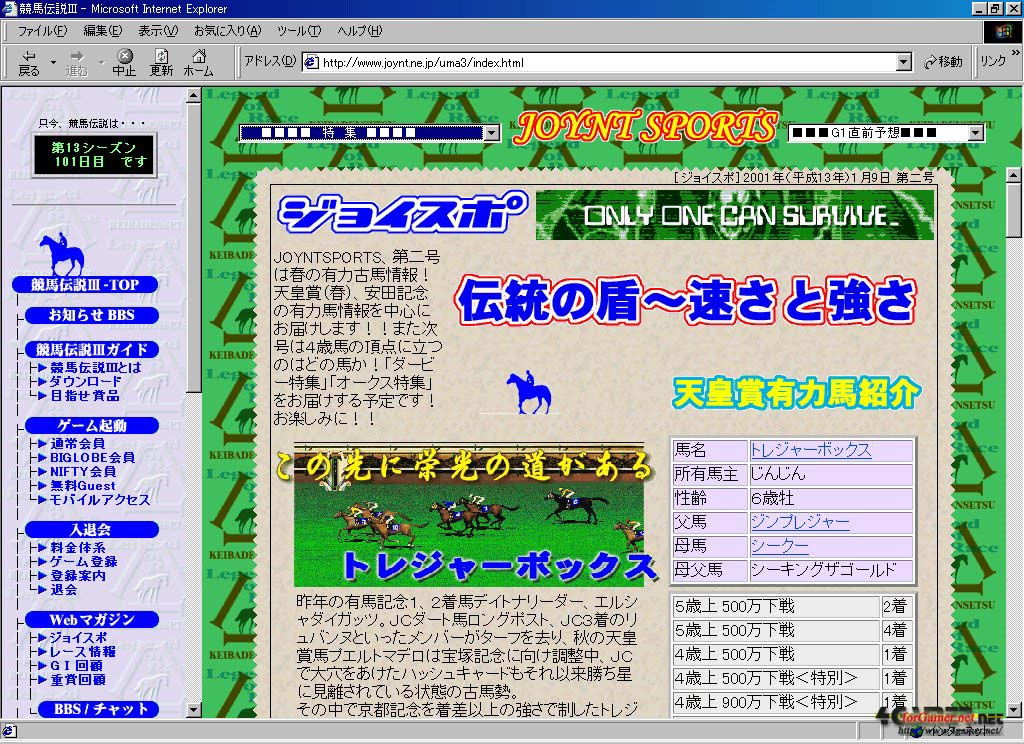Open the 重賞回顧 link
The width and height of the screenshot is (1024, 744).
pos(78,680)
